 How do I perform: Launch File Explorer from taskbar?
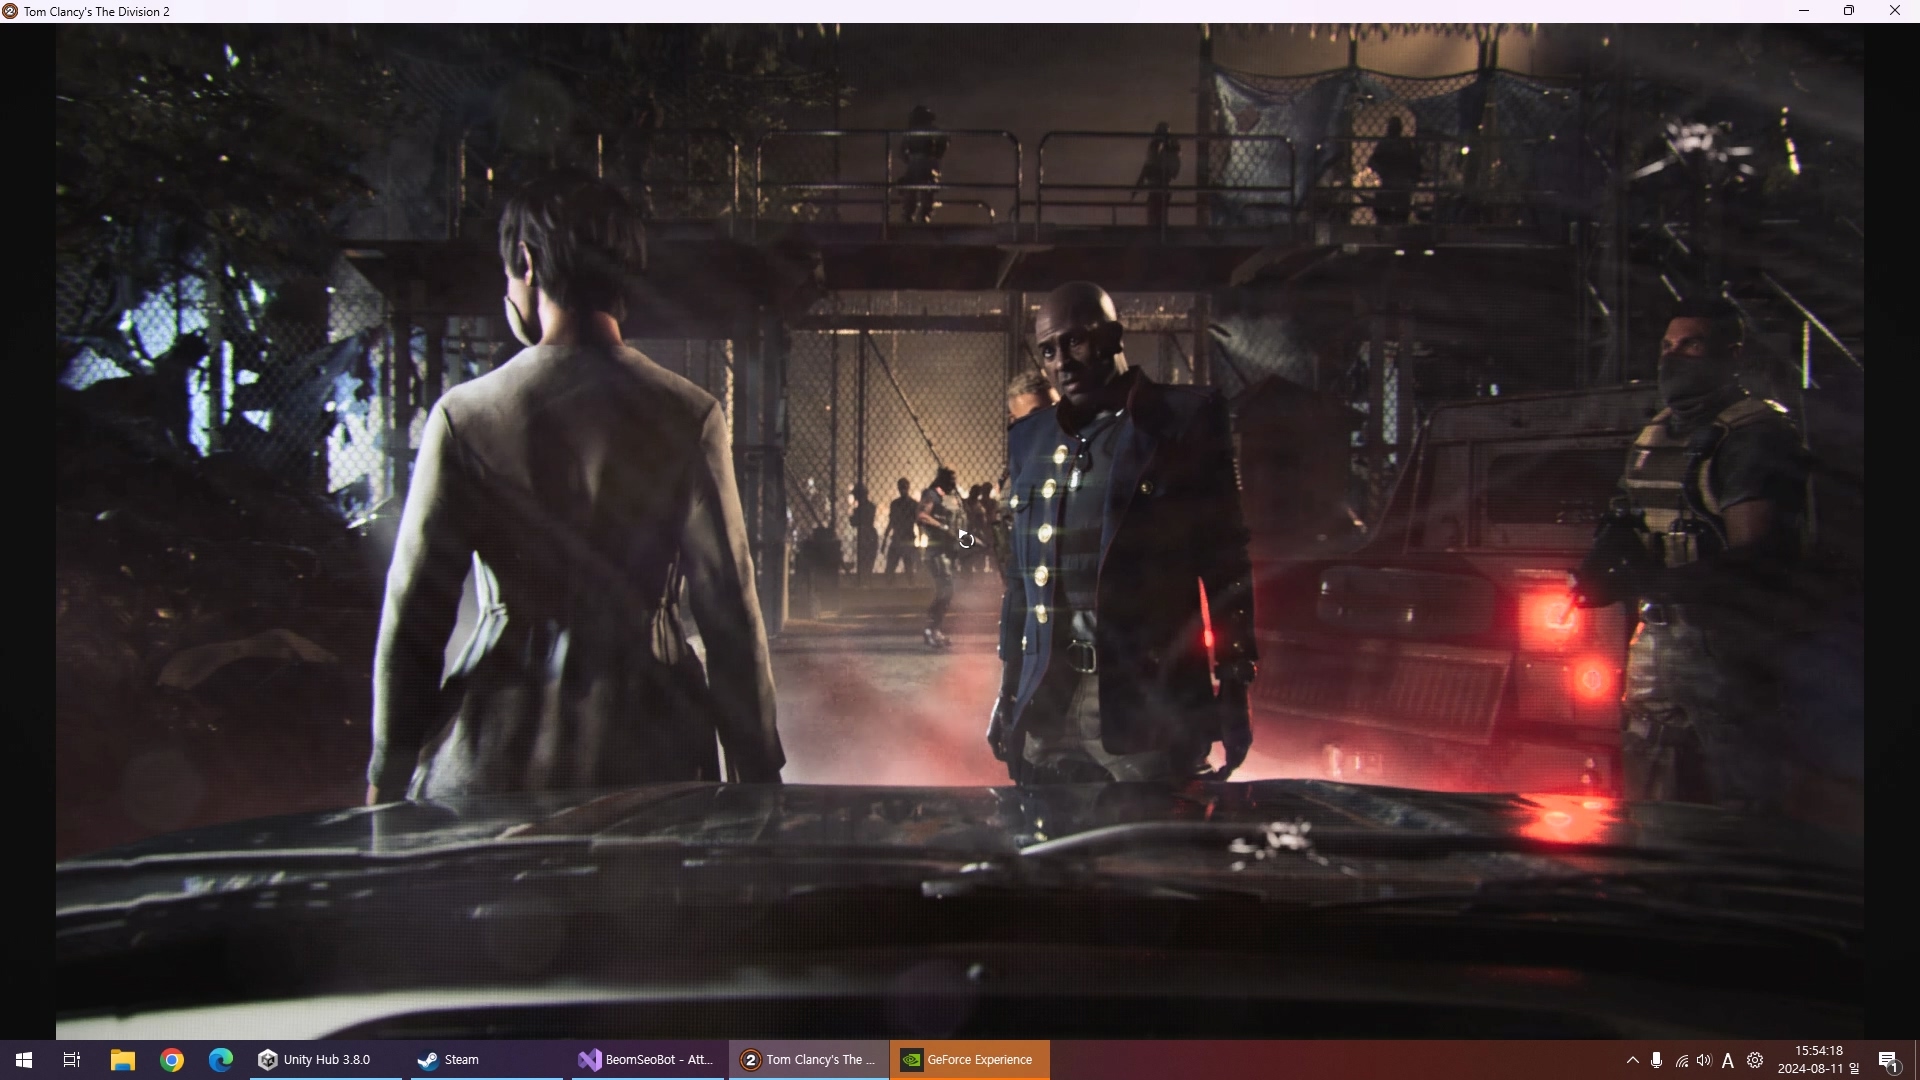coord(122,1060)
